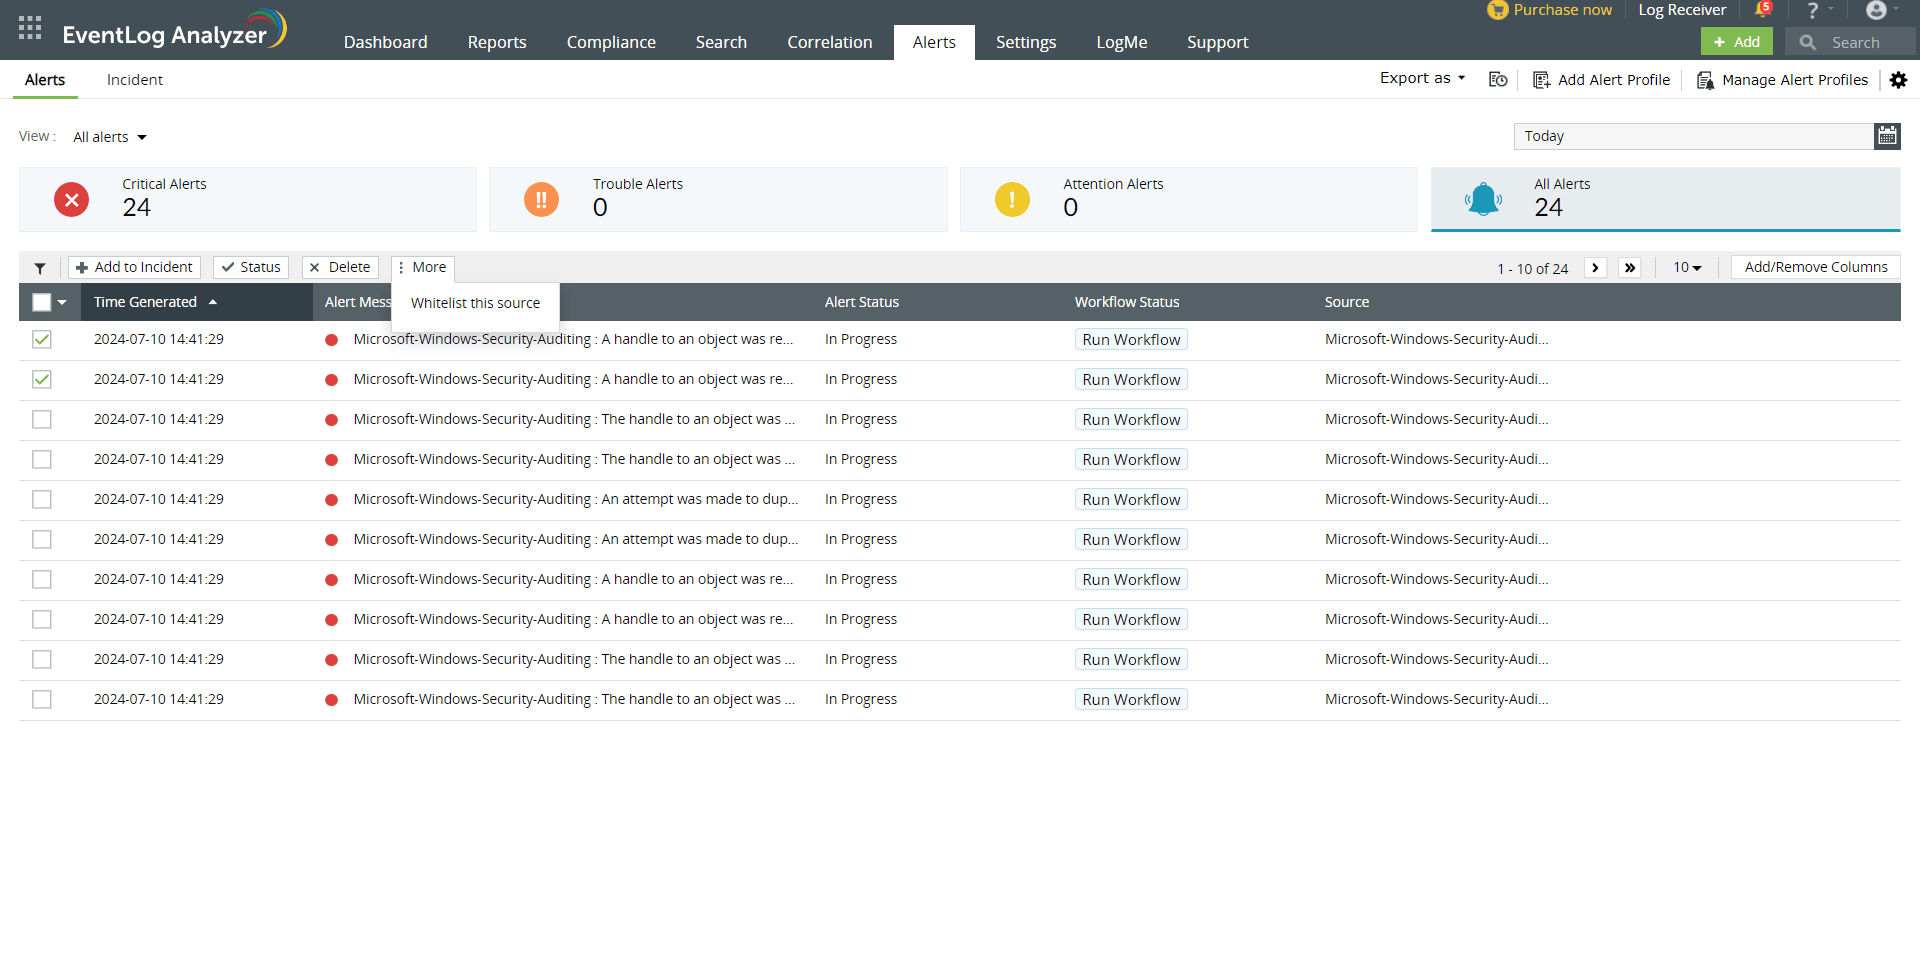Click the notification bell icon
Viewport: 1920px width, 958px height.
click(1762, 10)
